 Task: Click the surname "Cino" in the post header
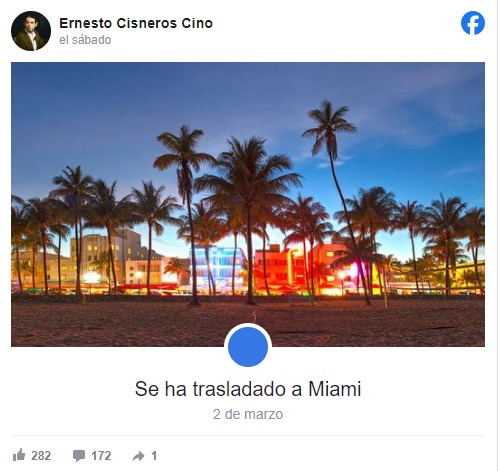tap(197, 23)
